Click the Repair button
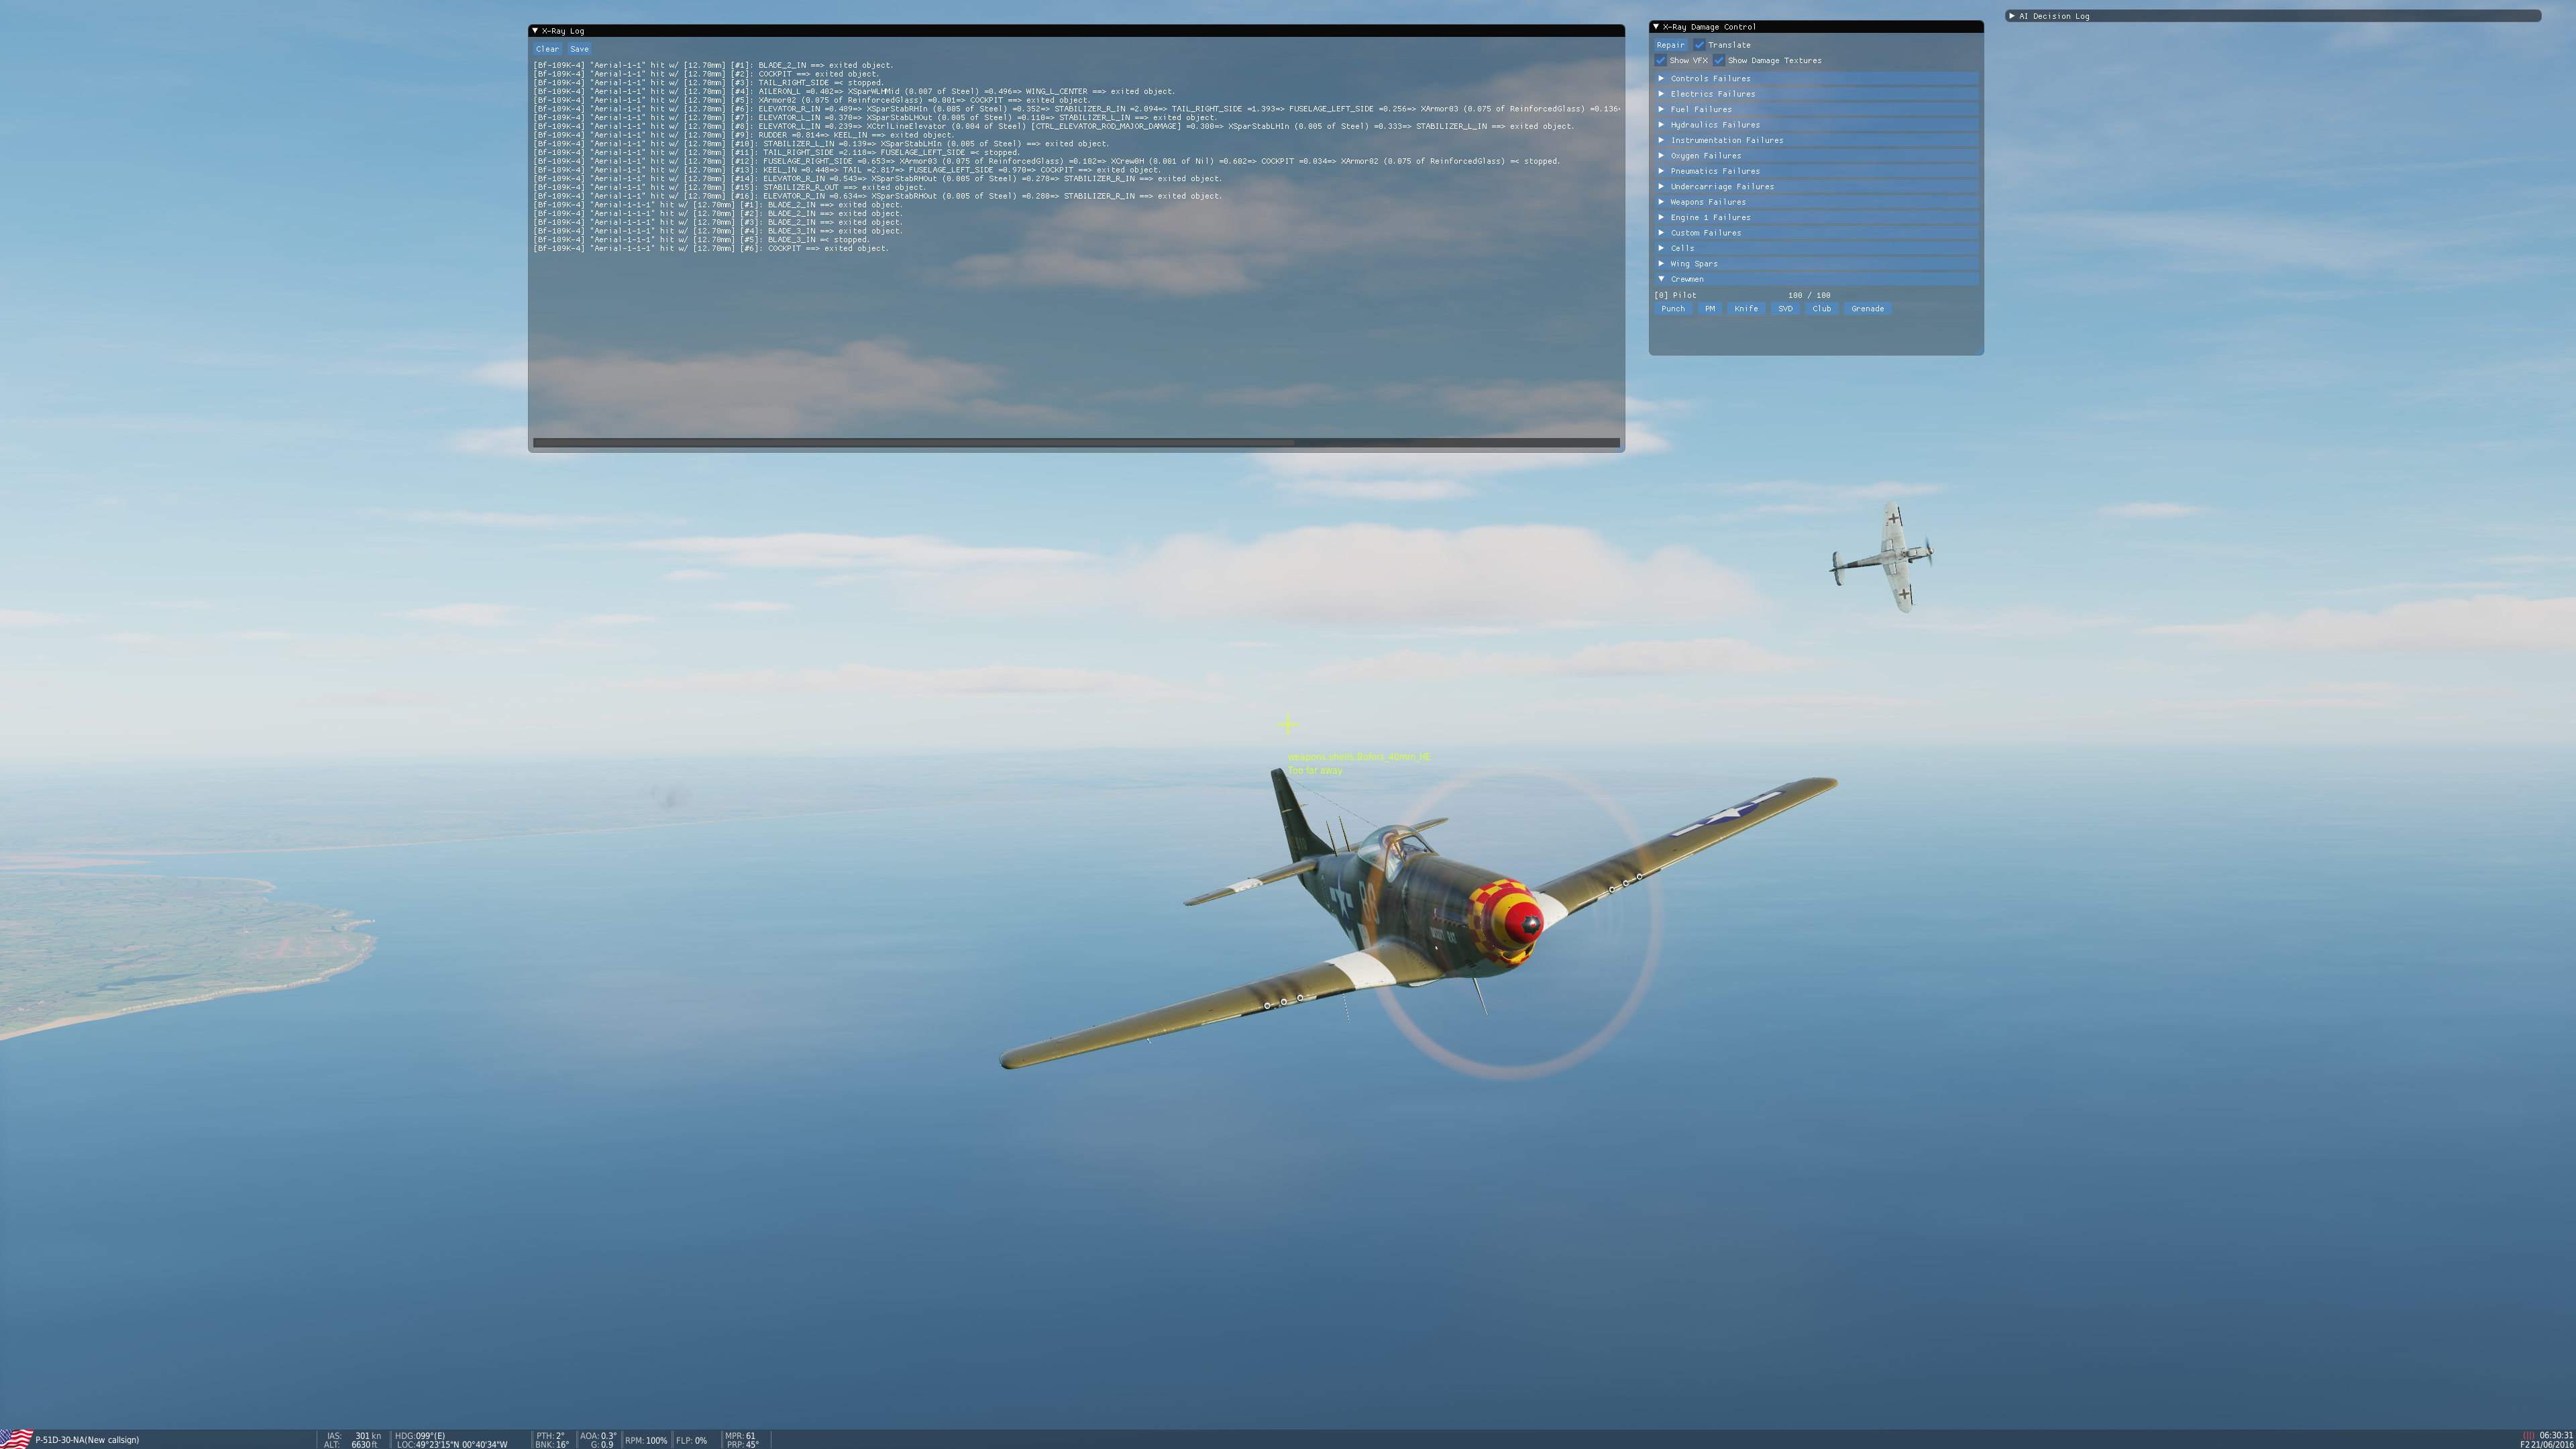 1670,45
